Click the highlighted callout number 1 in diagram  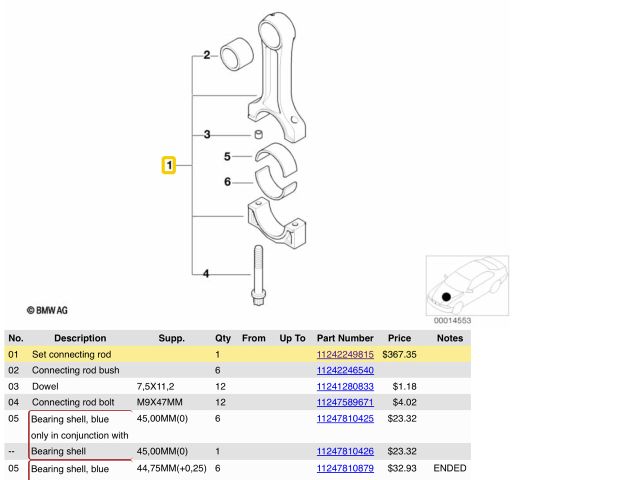pyautogui.click(x=170, y=164)
